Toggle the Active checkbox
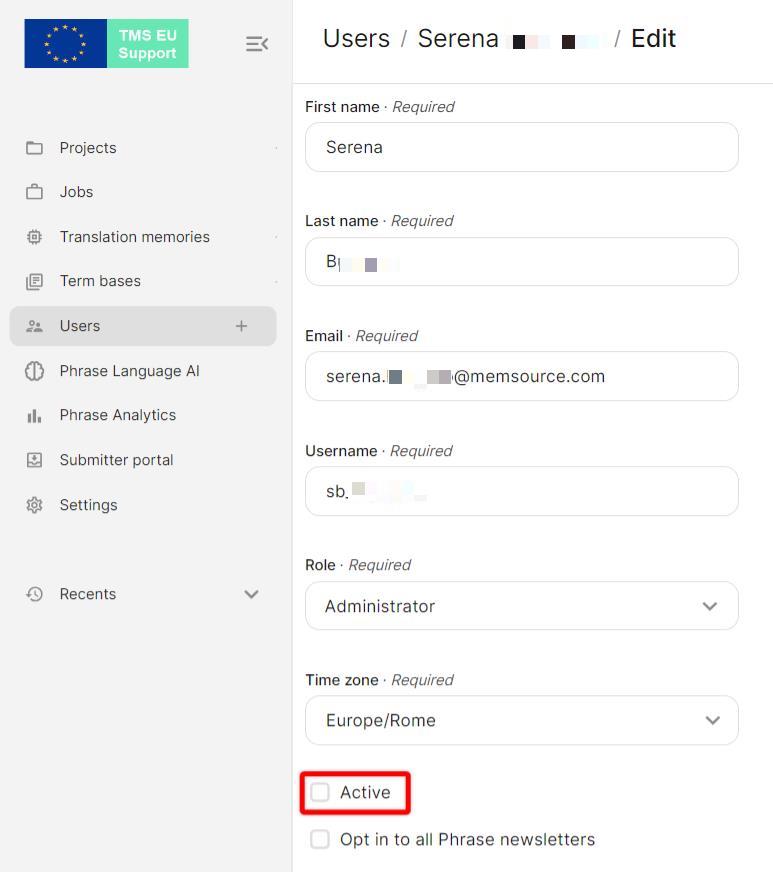Viewport: 773px width, 872px height. tap(320, 792)
